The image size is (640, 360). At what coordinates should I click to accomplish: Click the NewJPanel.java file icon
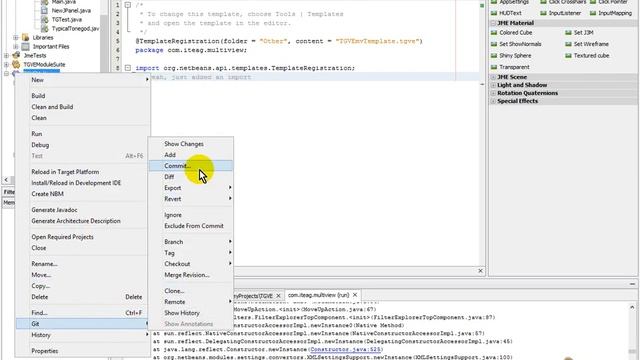coord(44,11)
